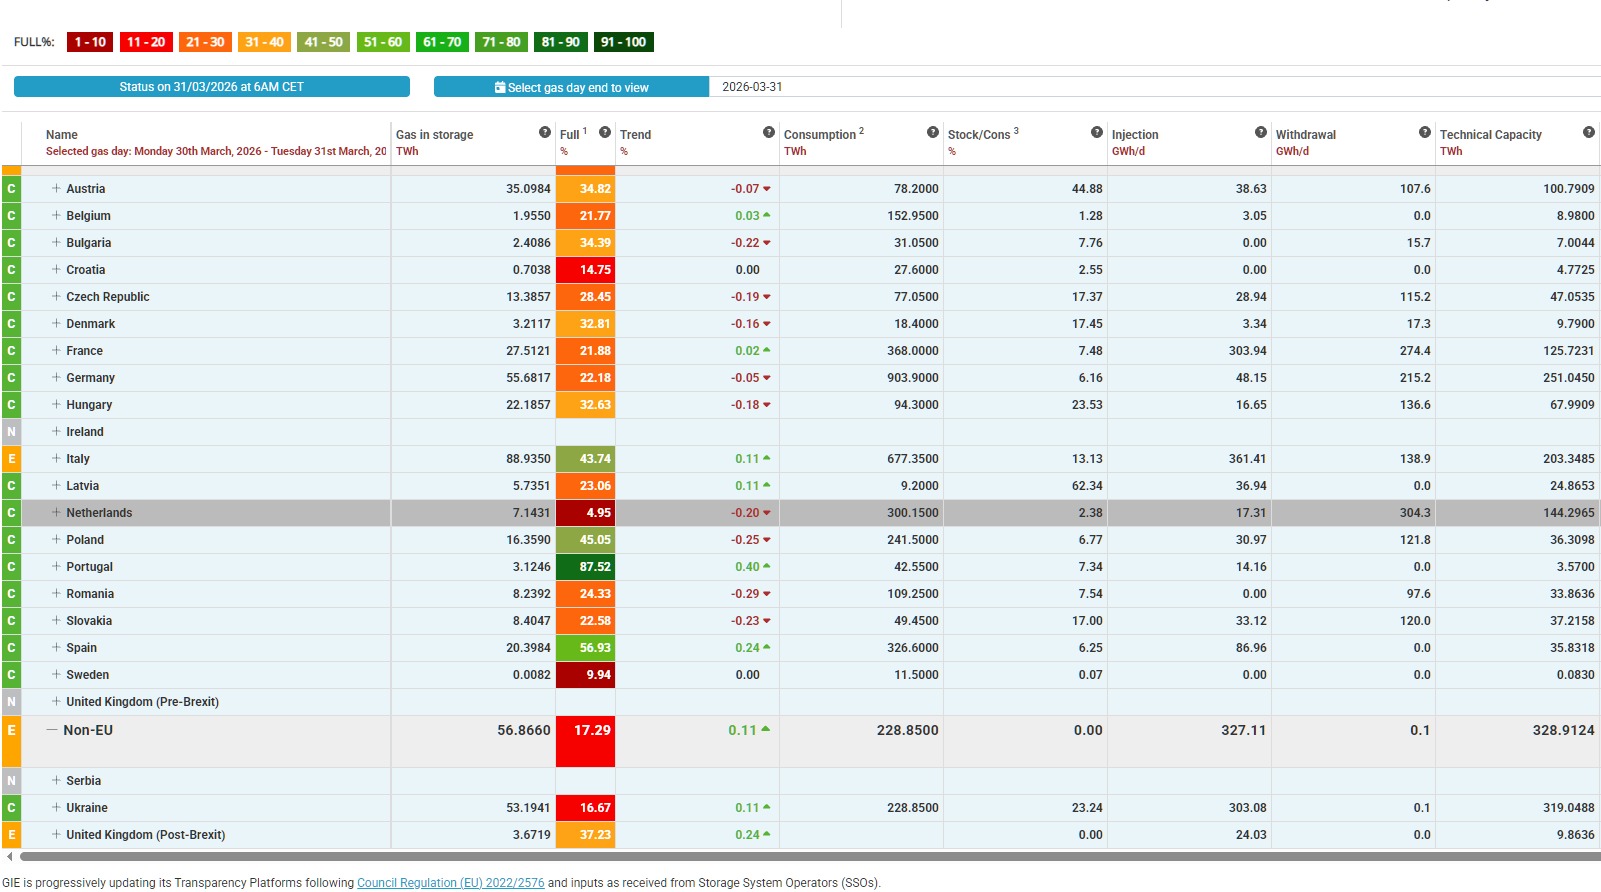Expand the Germany row

(x=56, y=377)
